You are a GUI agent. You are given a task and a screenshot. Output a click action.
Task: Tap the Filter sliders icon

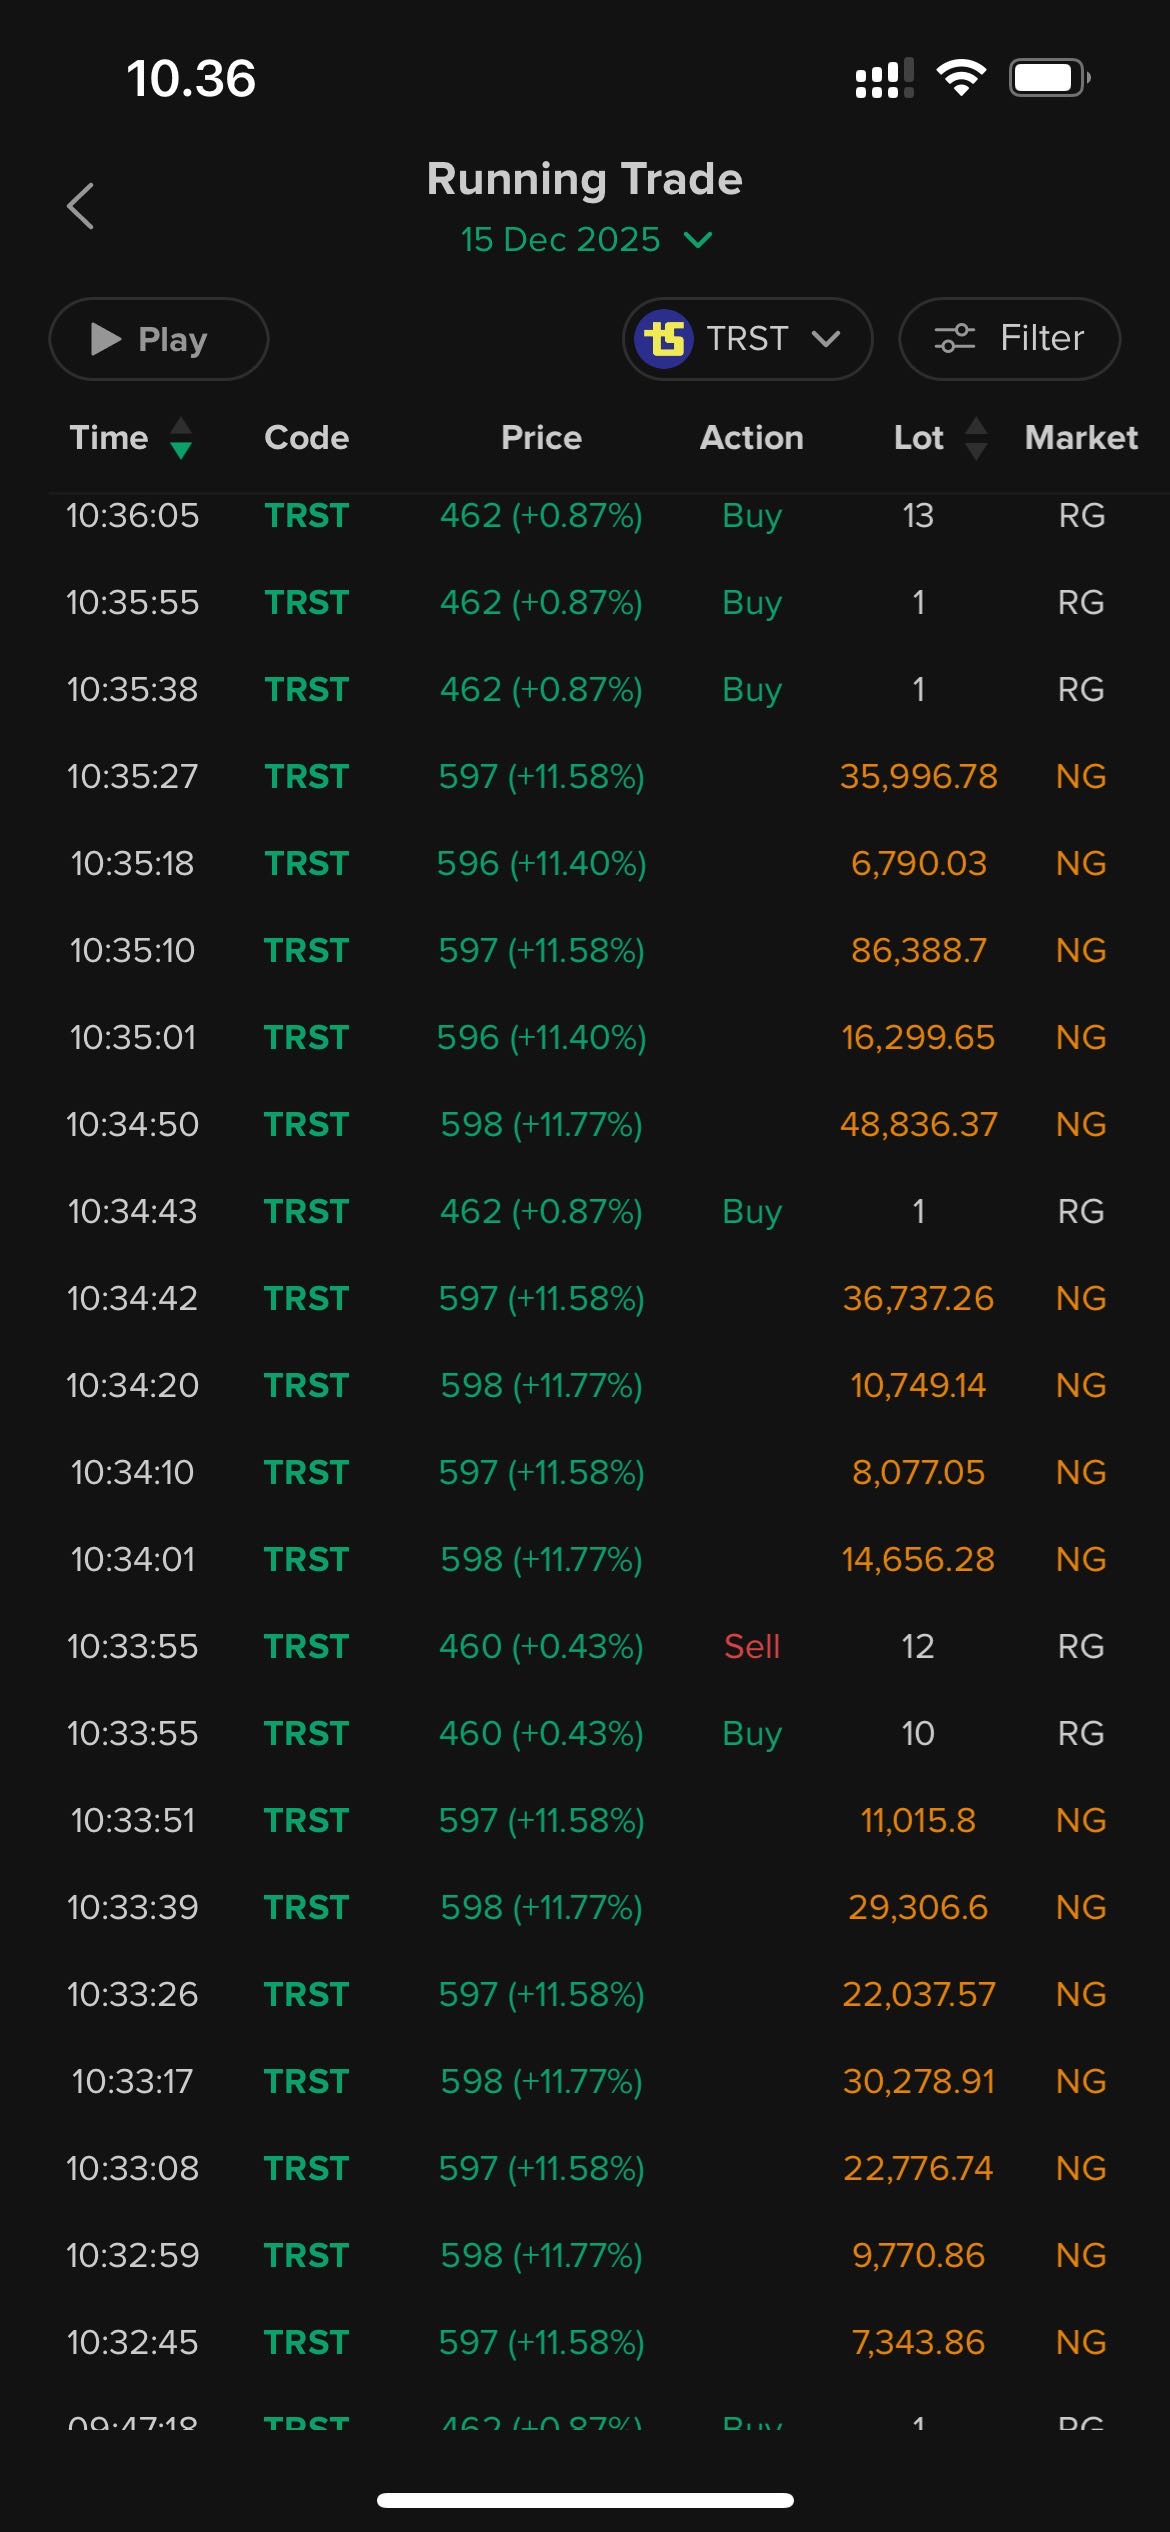(954, 339)
